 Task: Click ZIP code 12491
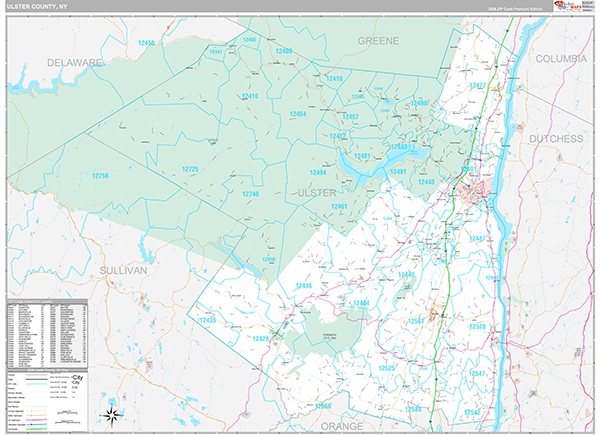tap(398, 171)
